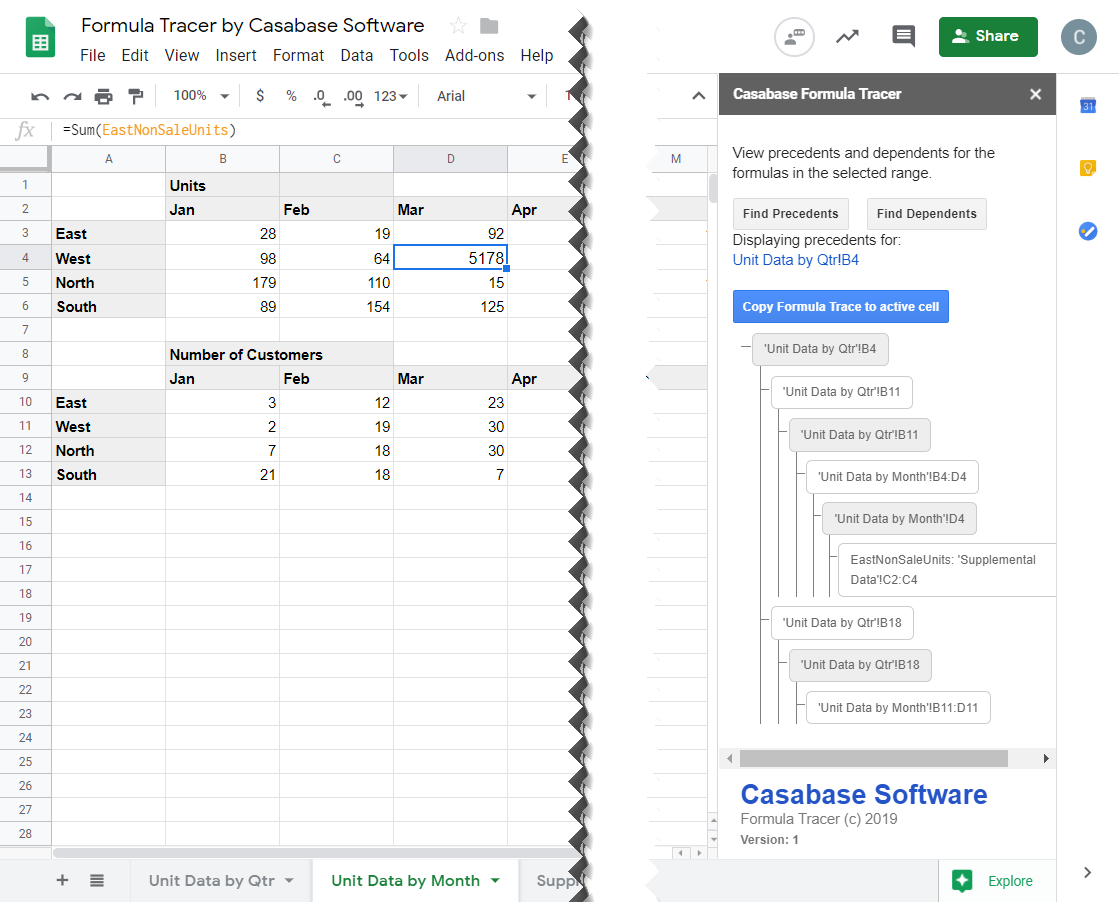Open Google Calendar in side panel
This screenshot has height=902, width=1119.
1088,106
